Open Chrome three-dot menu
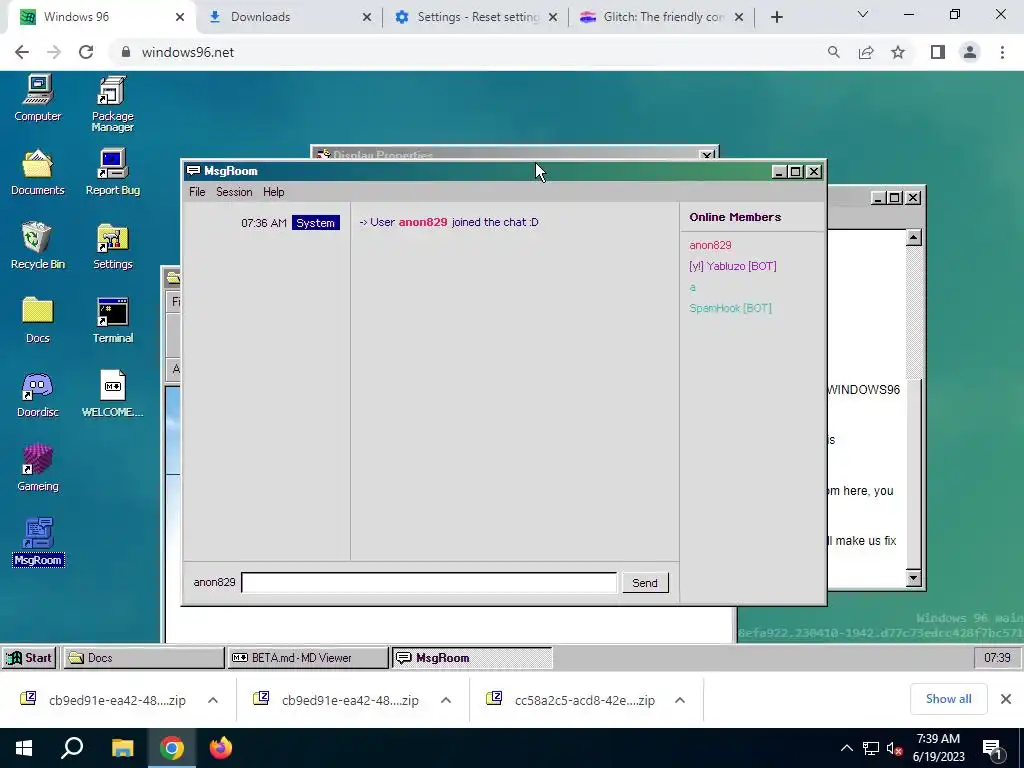This screenshot has height=768, width=1024. (x=1002, y=52)
